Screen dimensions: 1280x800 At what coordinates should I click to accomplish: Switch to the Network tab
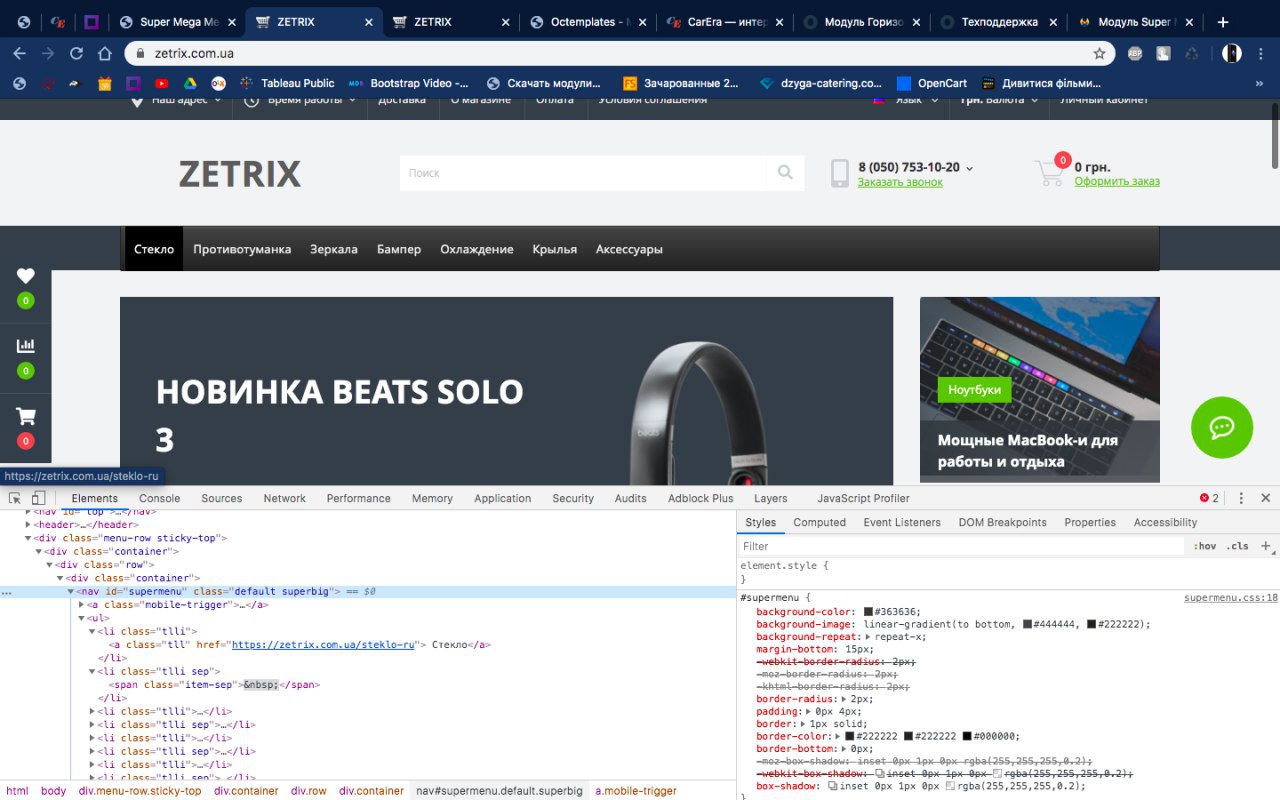285,498
